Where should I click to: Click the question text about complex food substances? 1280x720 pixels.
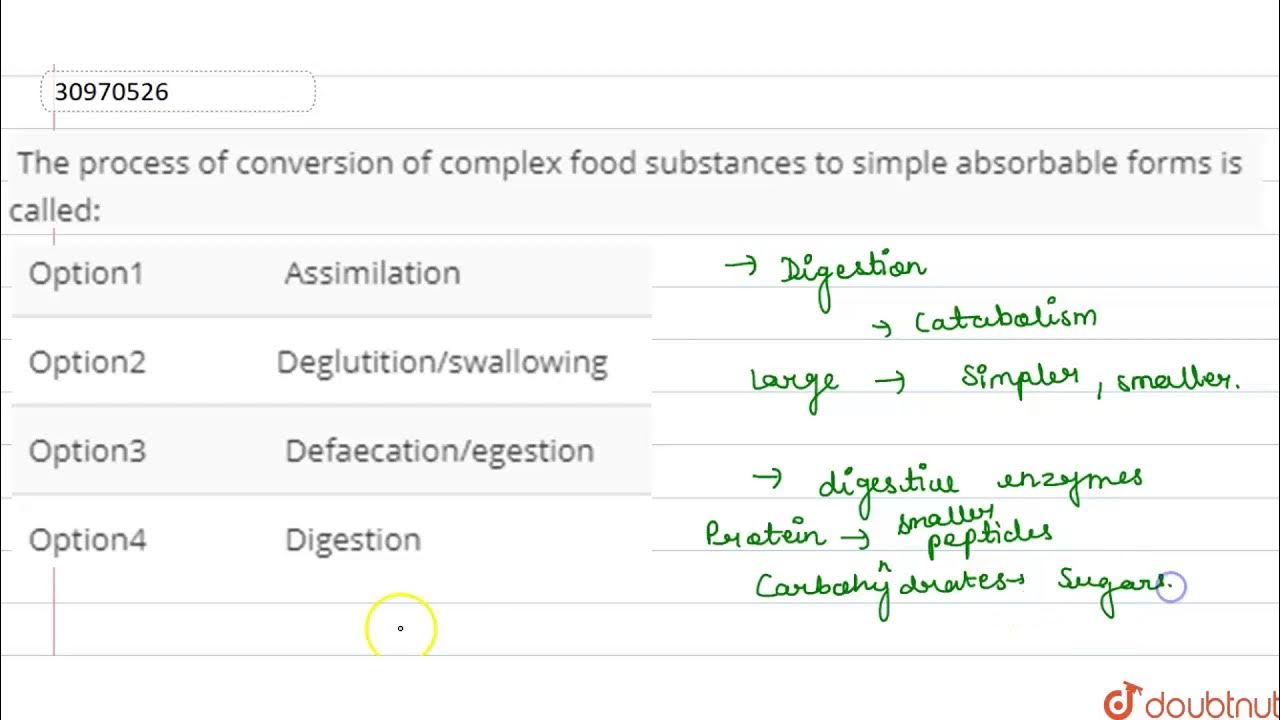(x=629, y=163)
